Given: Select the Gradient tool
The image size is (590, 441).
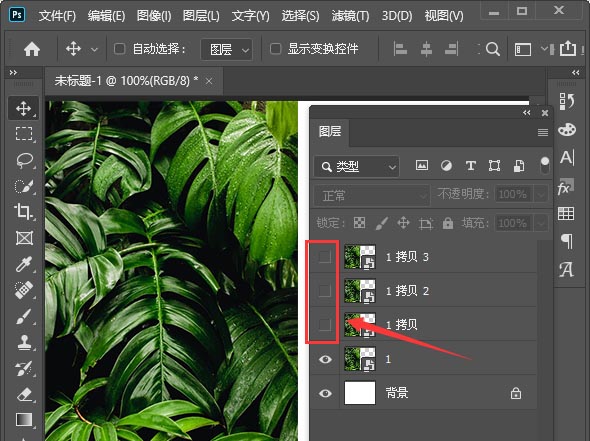Looking at the screenshot, I should [24, 420].
